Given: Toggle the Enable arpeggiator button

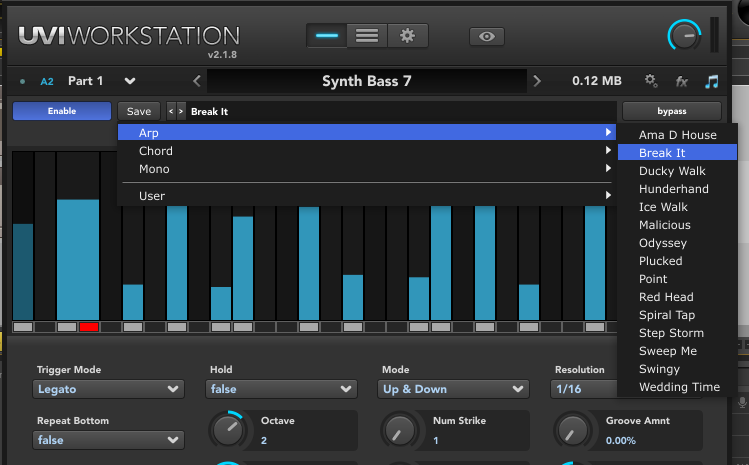Looking at the screenshot, I should click(62, 111).
